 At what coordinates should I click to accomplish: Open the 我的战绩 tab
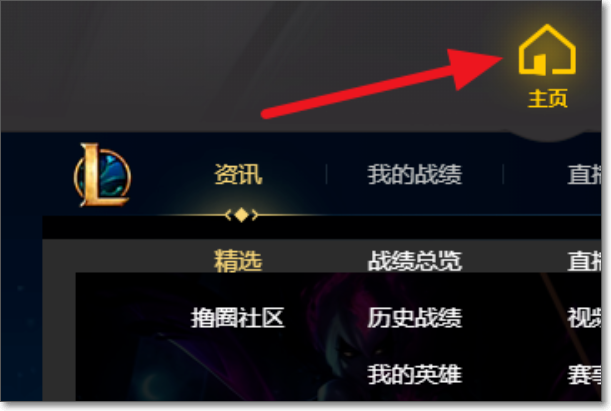415,174
